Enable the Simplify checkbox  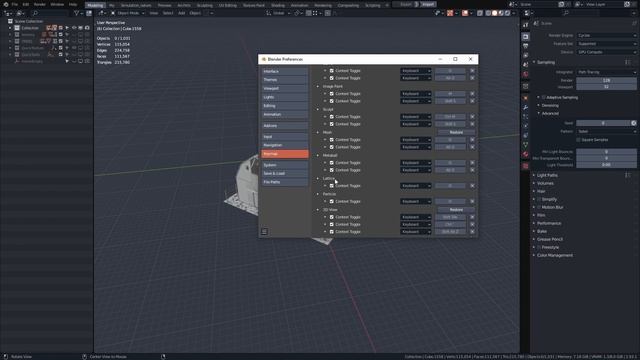539,199
